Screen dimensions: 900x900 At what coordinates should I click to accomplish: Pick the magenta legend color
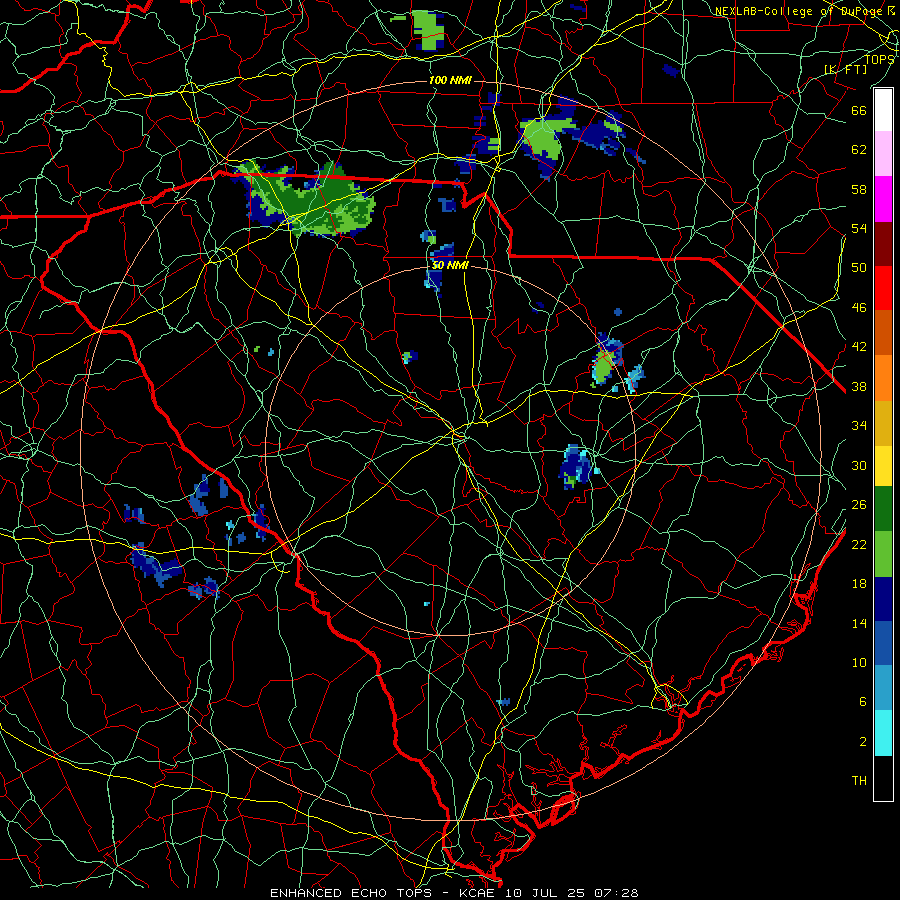[x=883, y=199]
